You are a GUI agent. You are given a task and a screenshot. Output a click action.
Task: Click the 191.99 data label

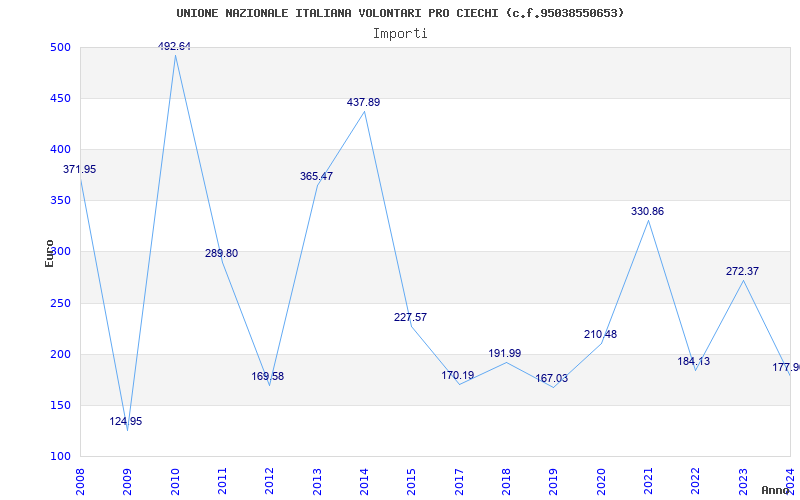[505, 353]
